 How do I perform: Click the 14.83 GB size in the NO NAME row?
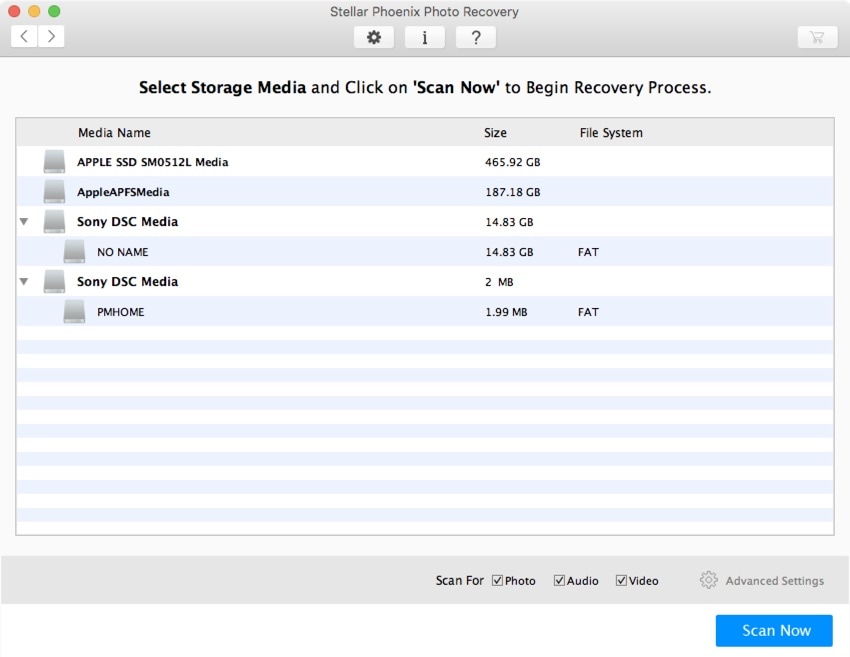tap(509, 252)
